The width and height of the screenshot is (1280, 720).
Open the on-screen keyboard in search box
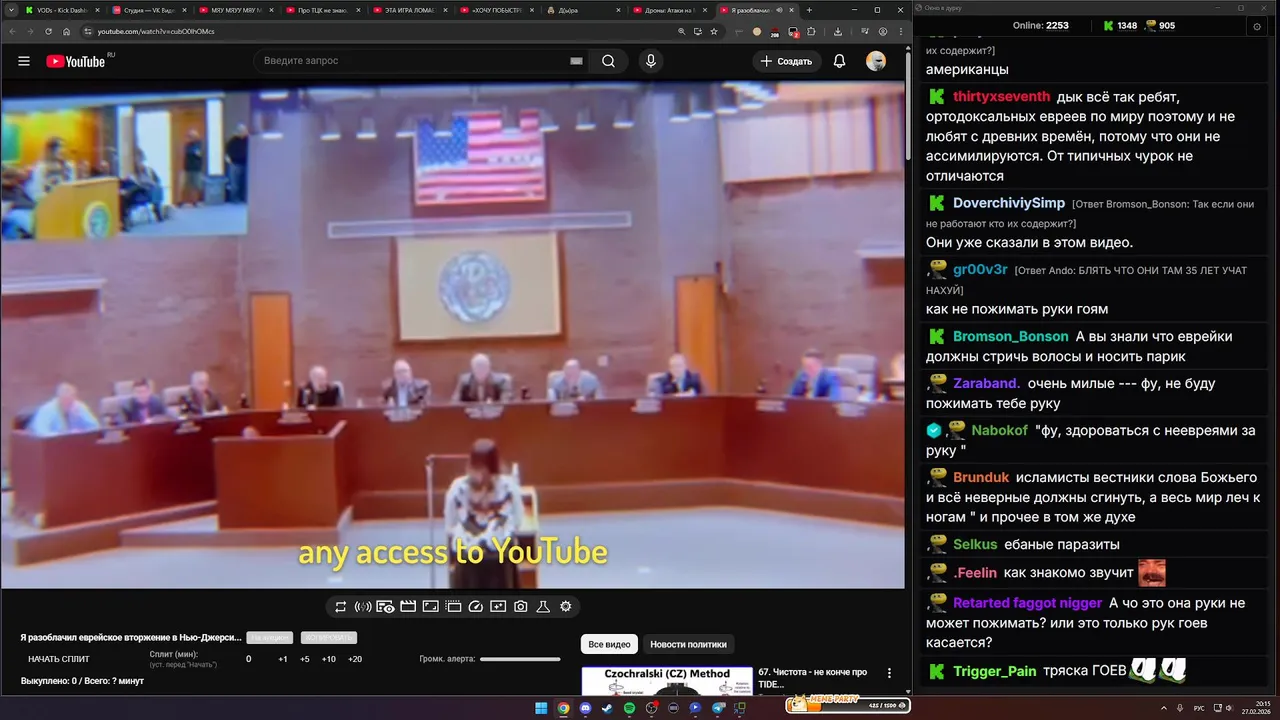click(x=576, y=61)
